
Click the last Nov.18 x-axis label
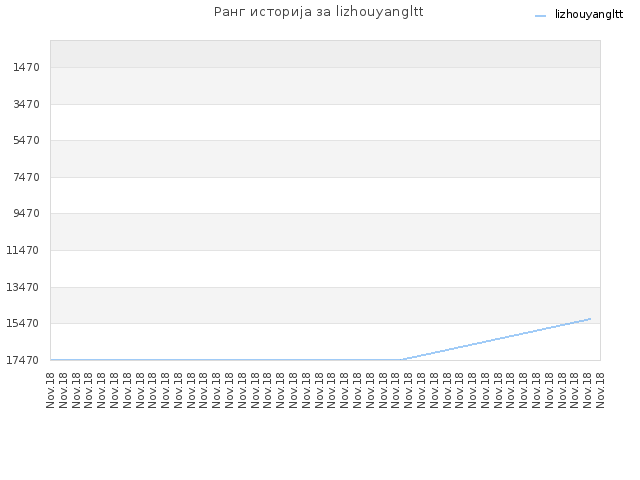600,390
